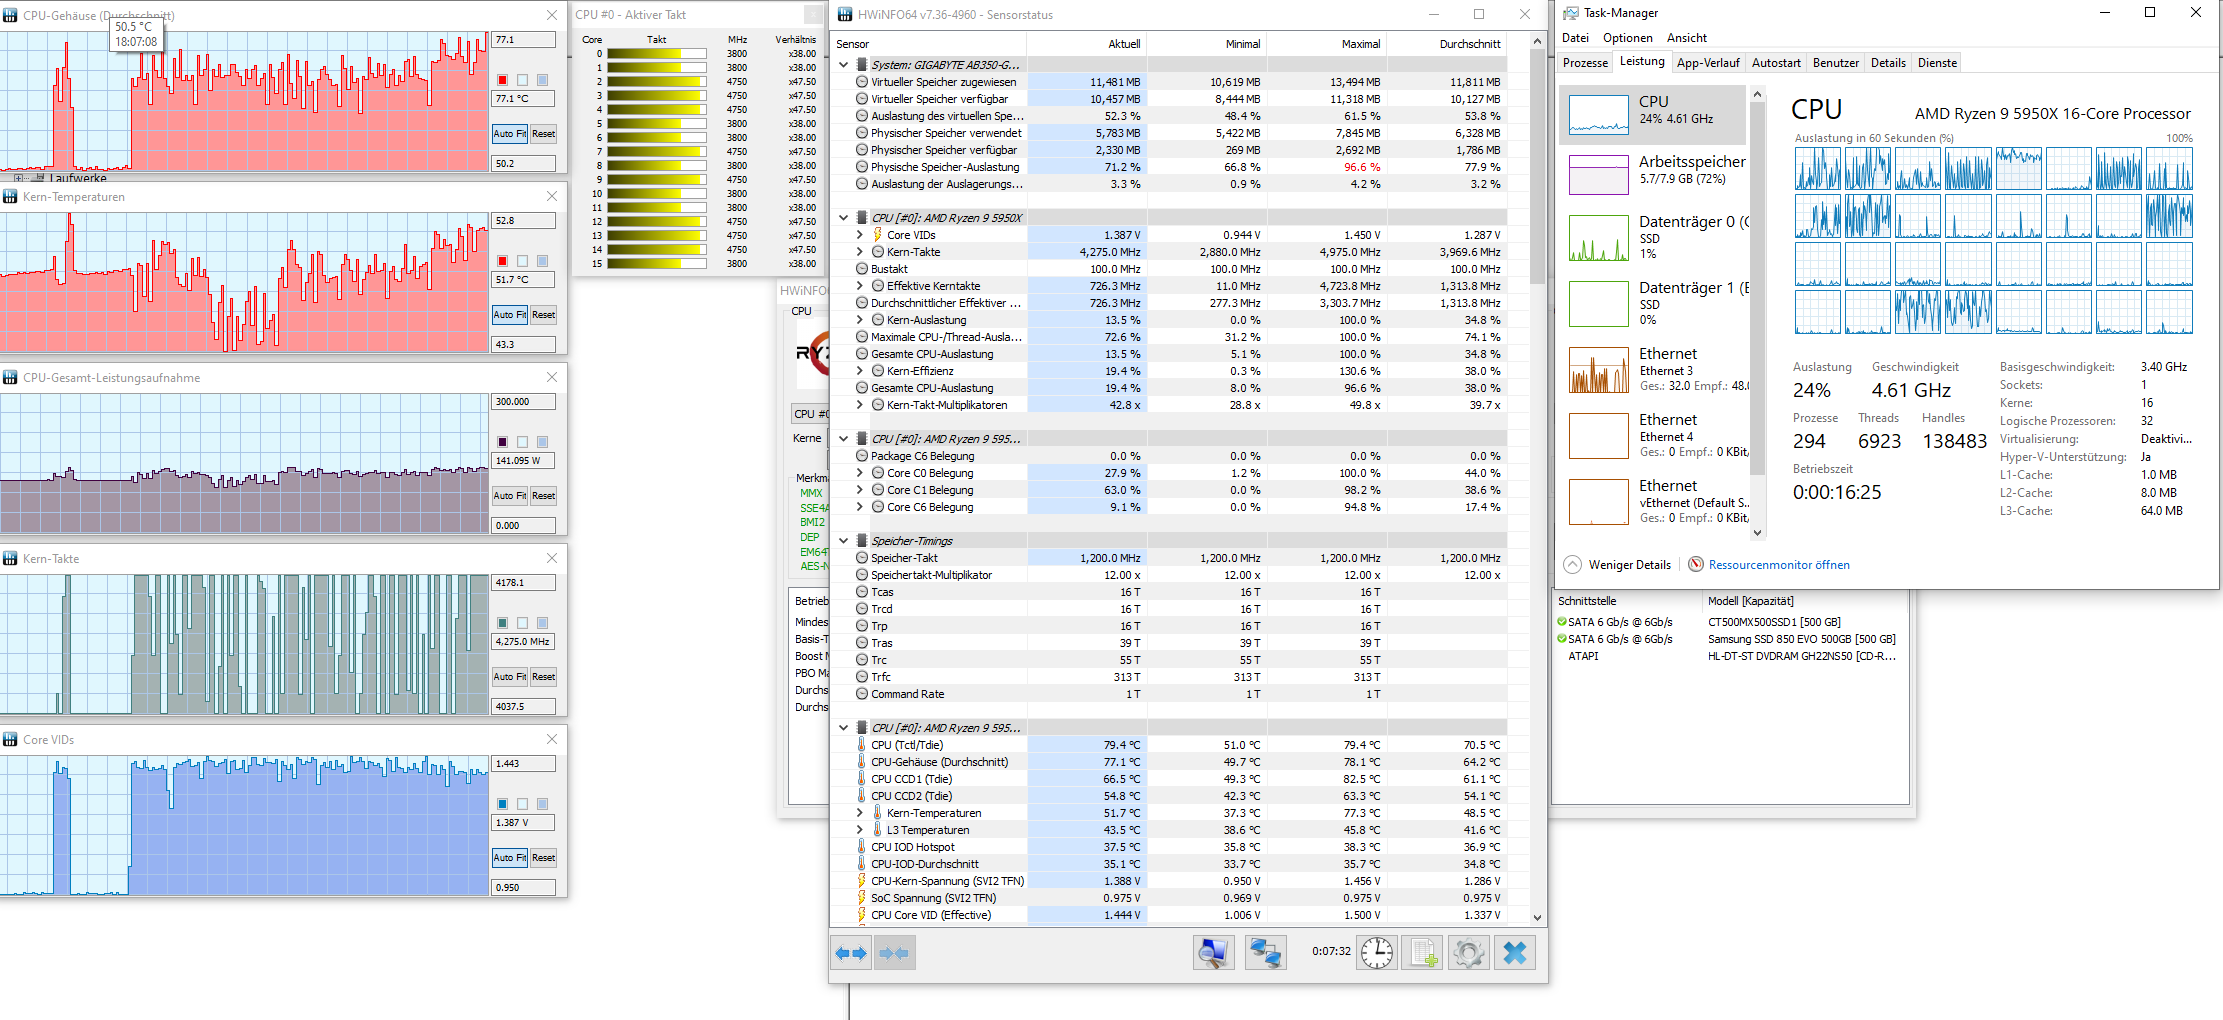Click the thermometer icon beside CPU (Tctl/Tdie)
Screen dimensions: 2223x1020
(861, 745)
